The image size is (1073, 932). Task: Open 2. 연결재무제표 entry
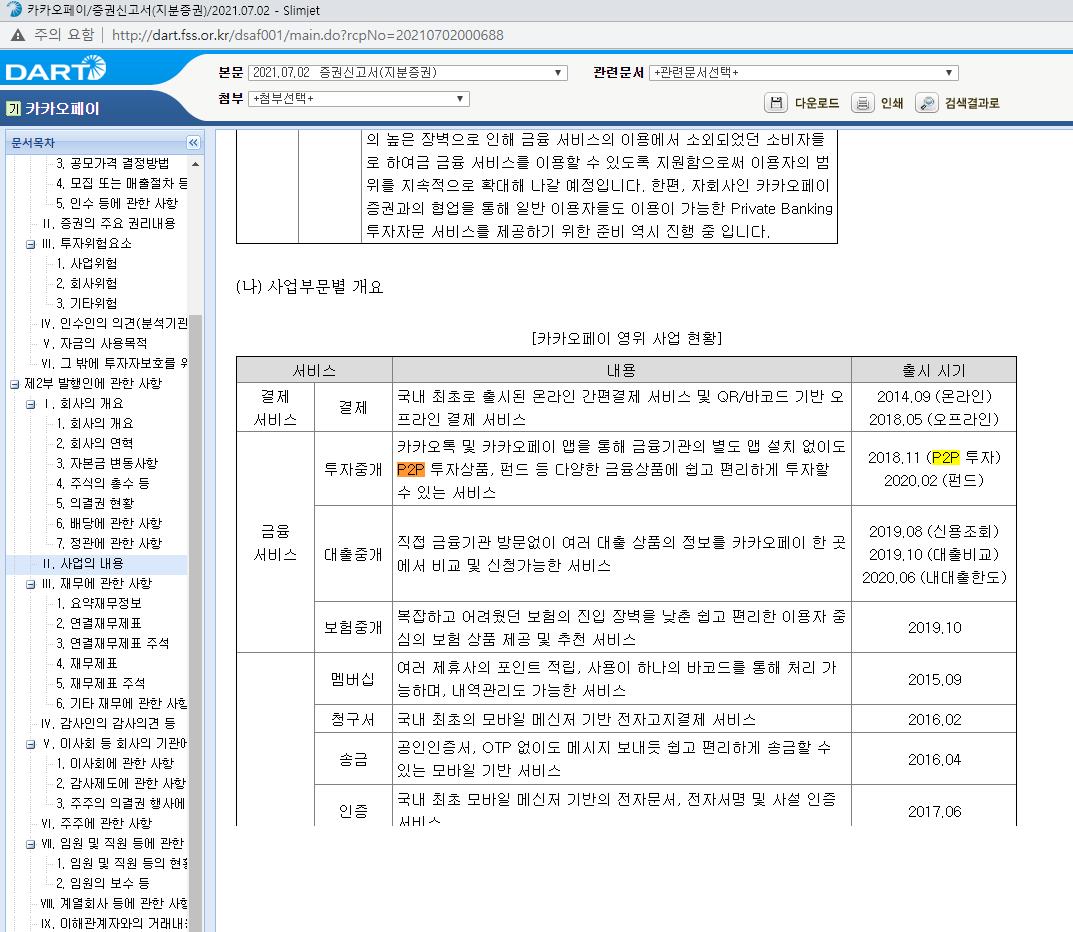(x=99, y=623)
